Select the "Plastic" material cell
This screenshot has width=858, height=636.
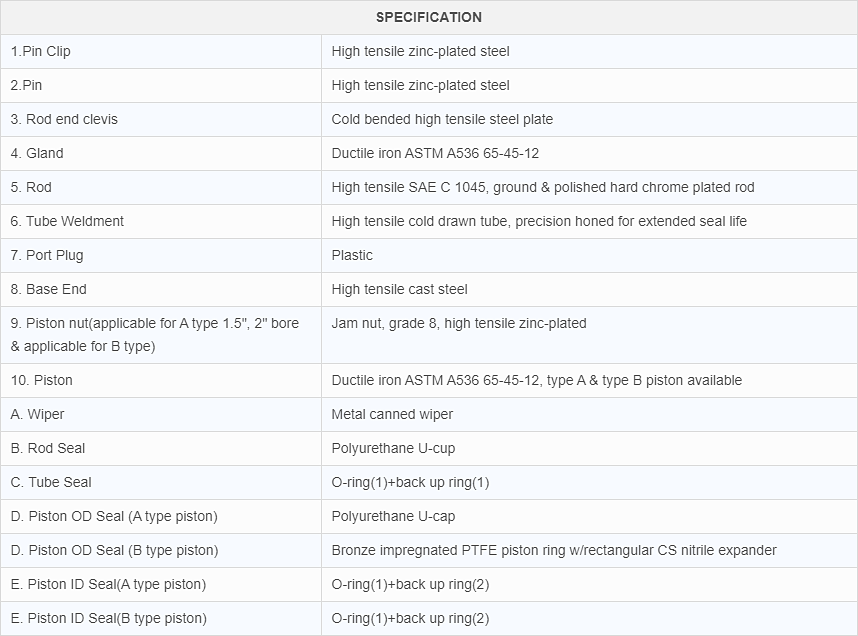352,255
